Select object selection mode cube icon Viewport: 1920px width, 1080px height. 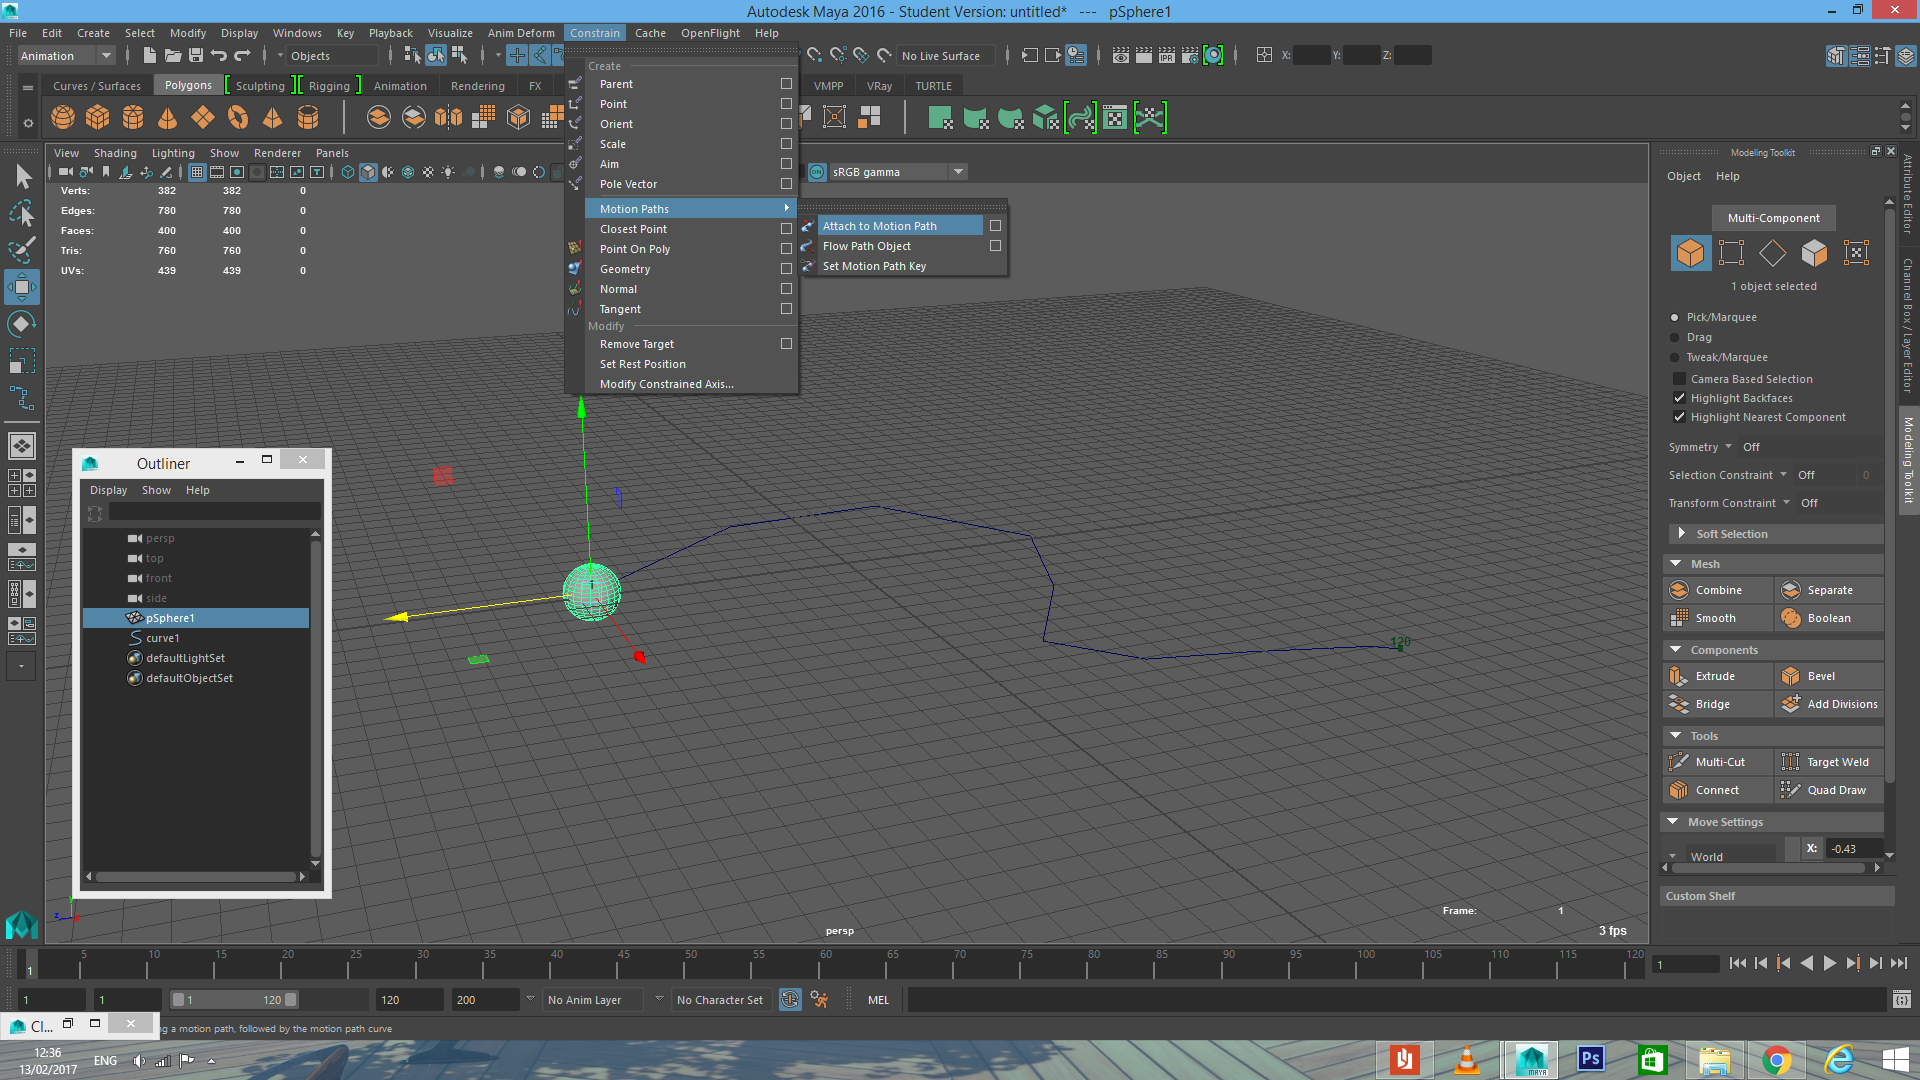1690,253
